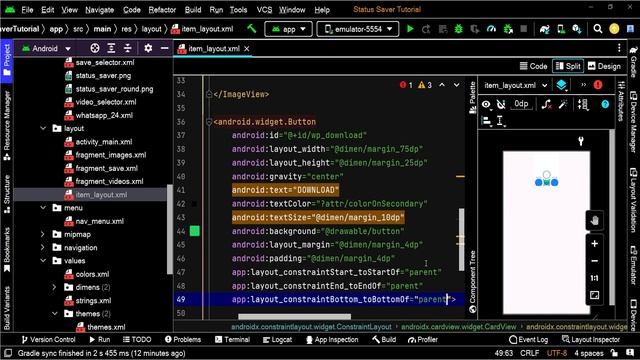Switch editor to Split view
This screenshot has width=640, height=360.
click(568, 66)
